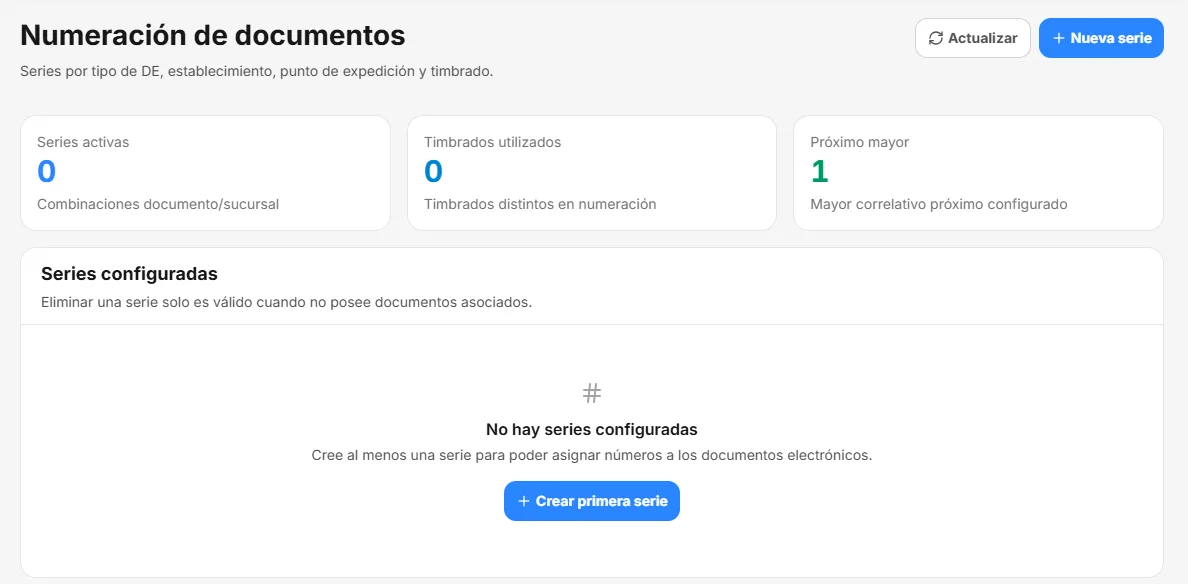This screenshot has width=1188, height=584.
Task: Click Crear primera serie button
Action: click(592, 501)
